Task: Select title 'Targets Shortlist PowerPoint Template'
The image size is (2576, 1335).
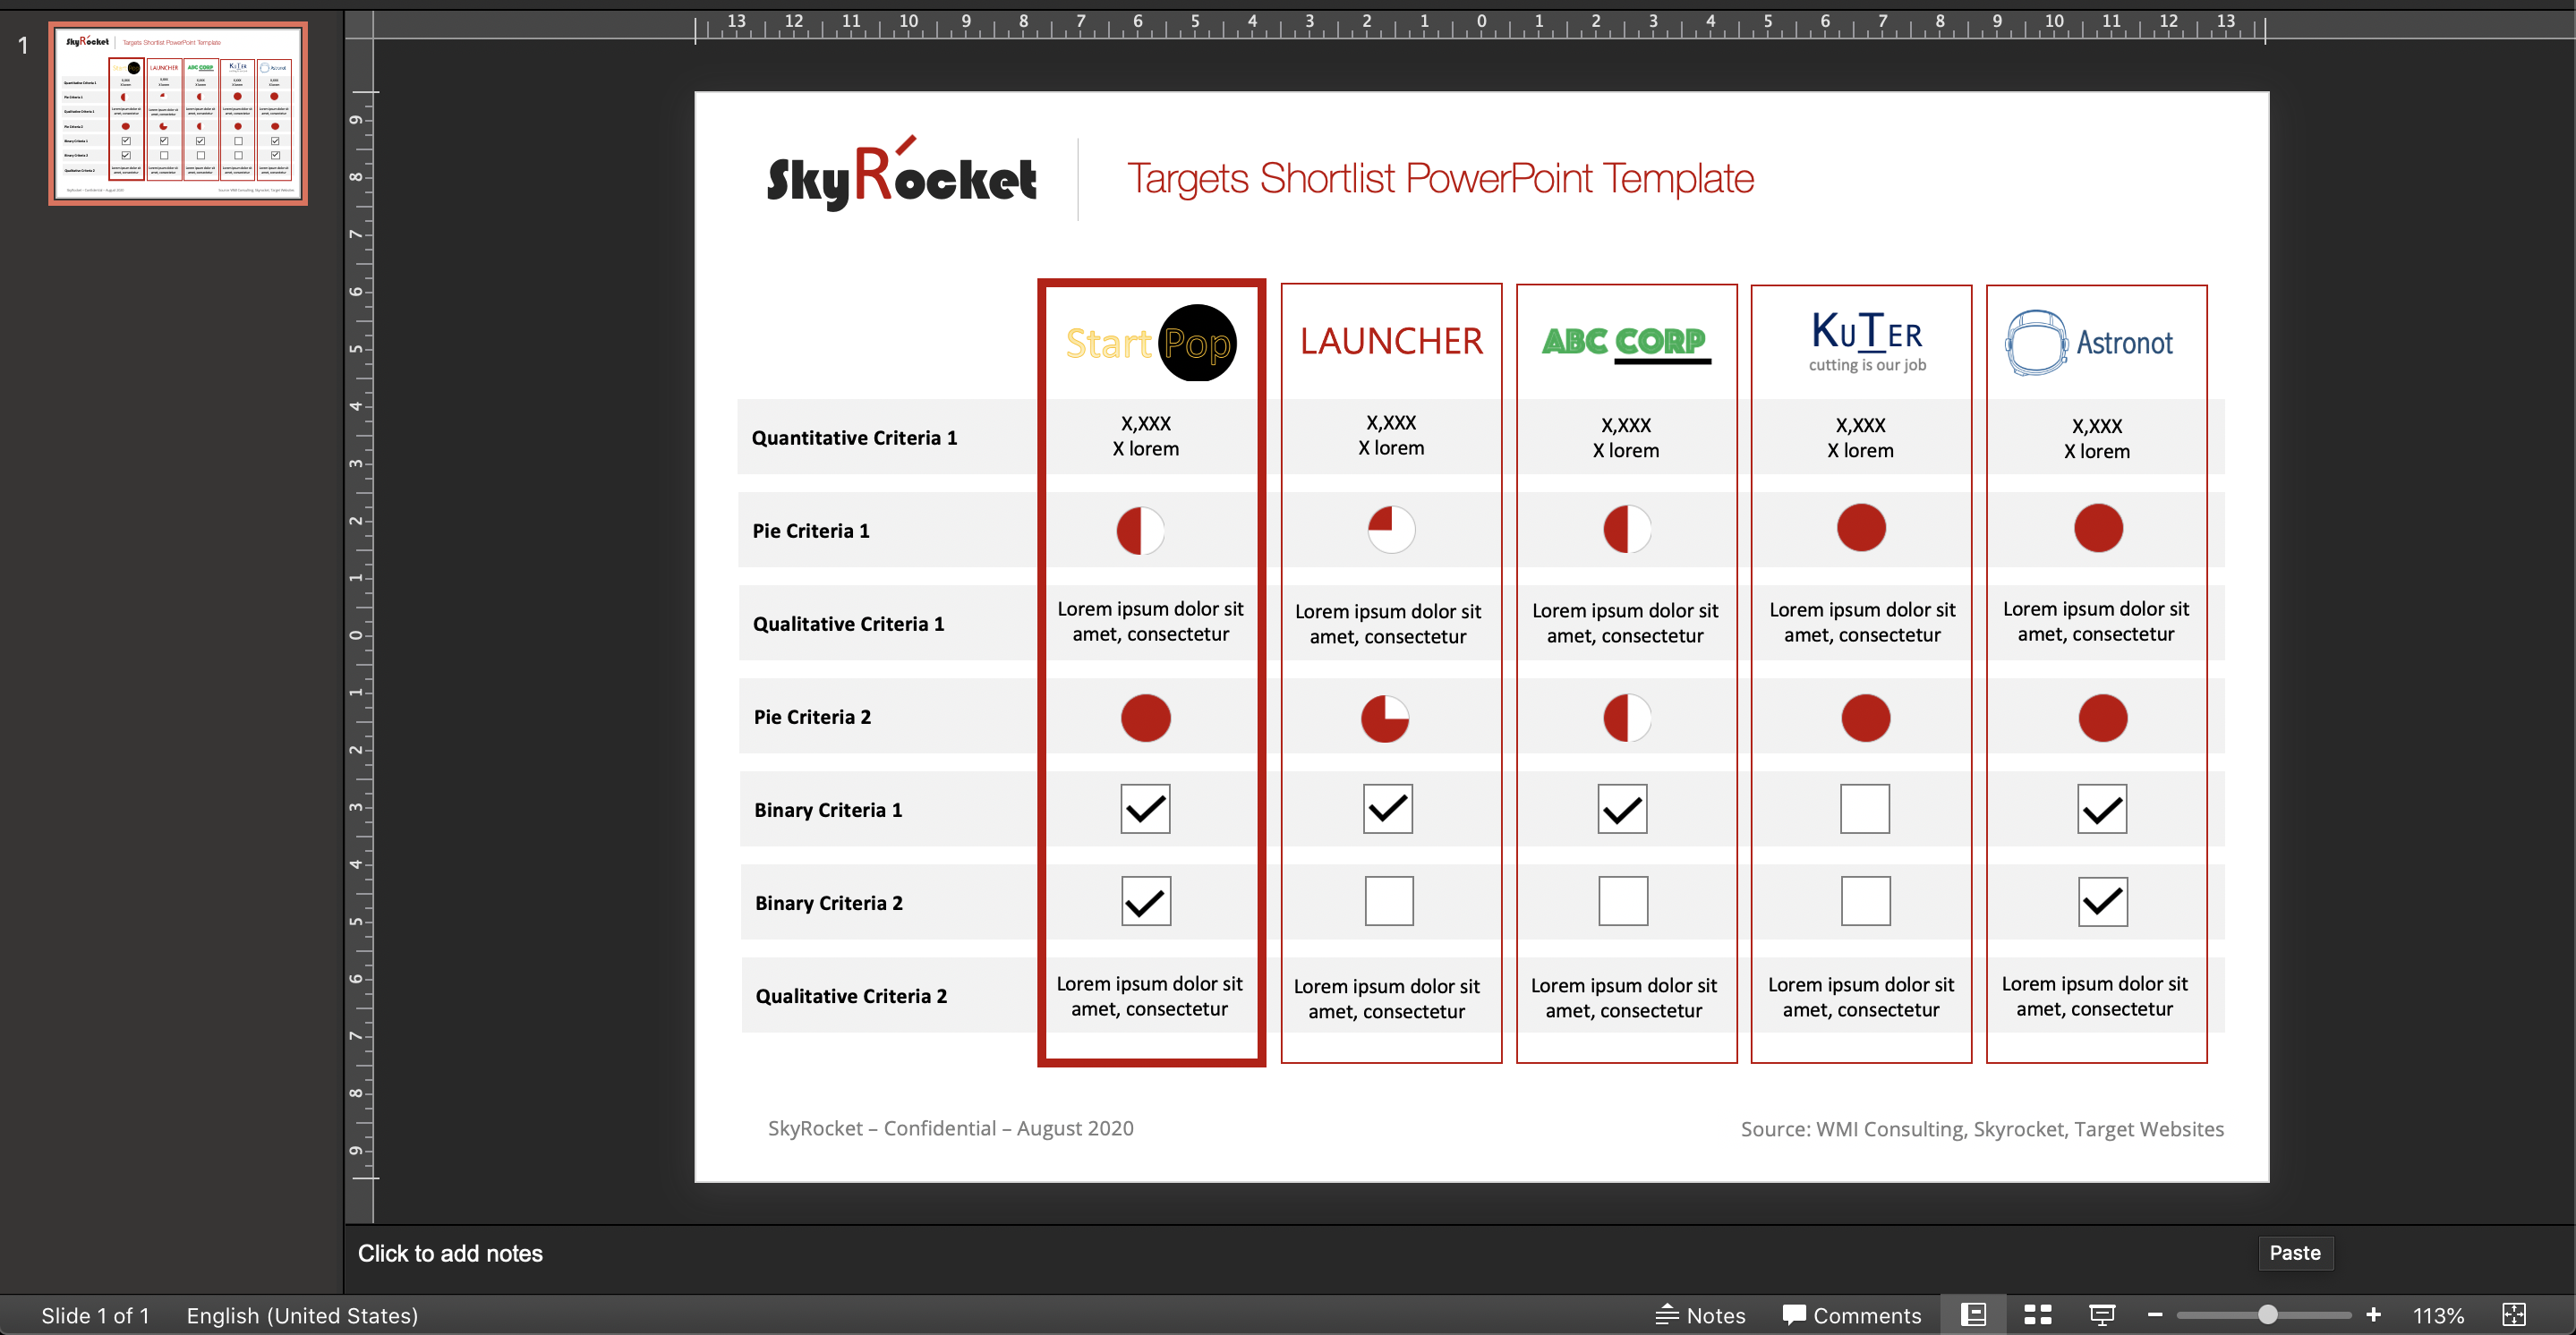Action: [1440, 178]
